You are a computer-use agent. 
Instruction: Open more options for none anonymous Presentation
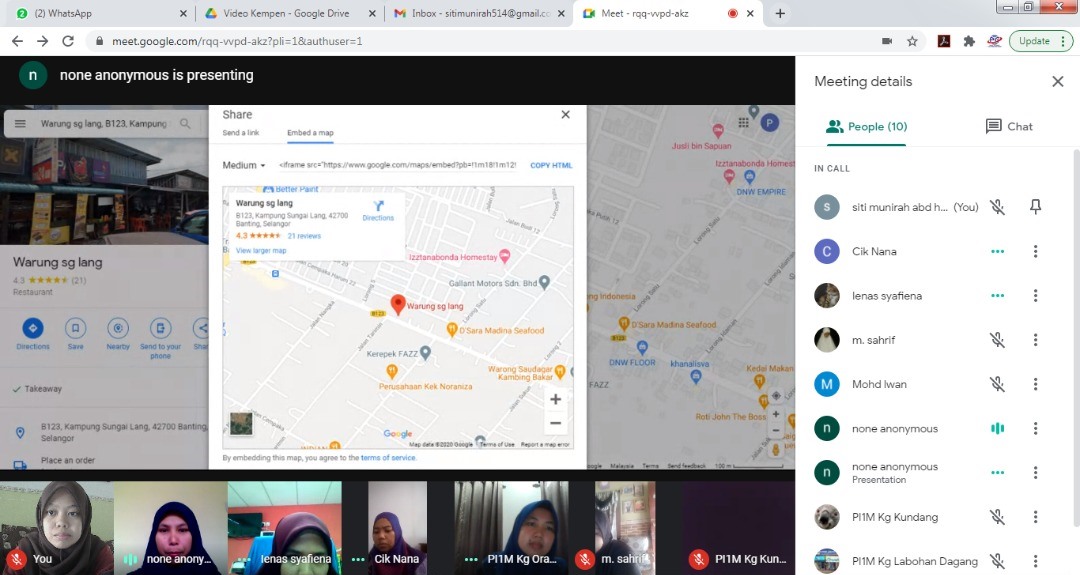pos(1036,473)
